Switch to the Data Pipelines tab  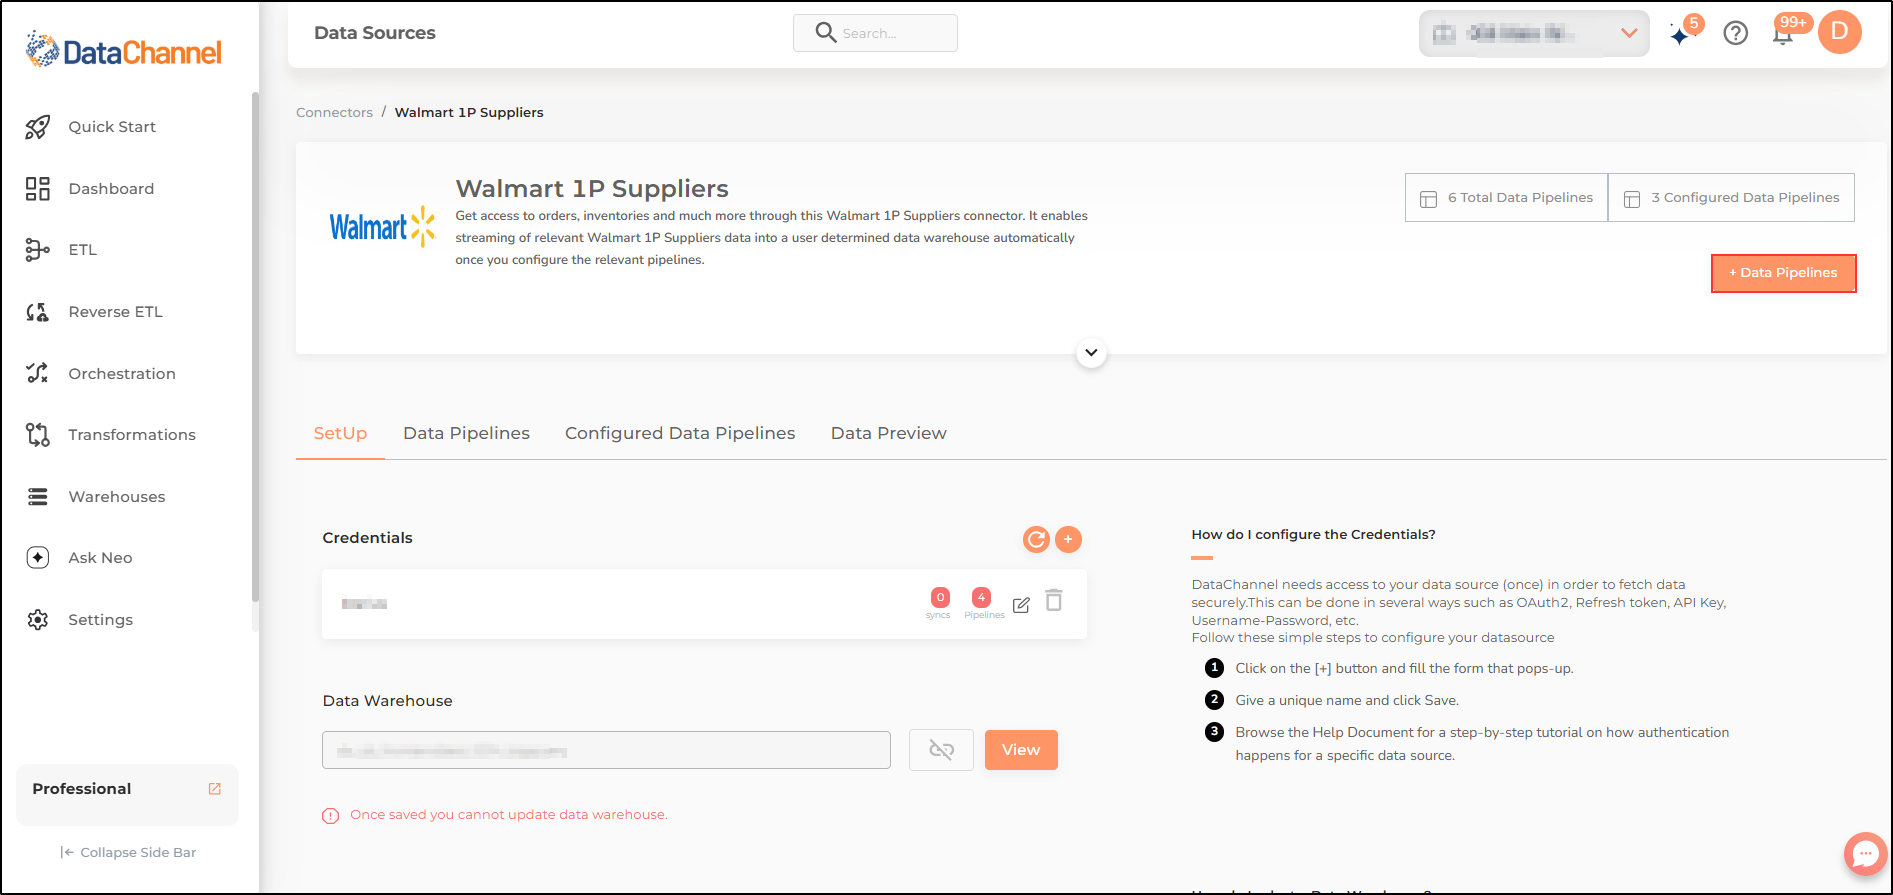click(x=466, y=434)
